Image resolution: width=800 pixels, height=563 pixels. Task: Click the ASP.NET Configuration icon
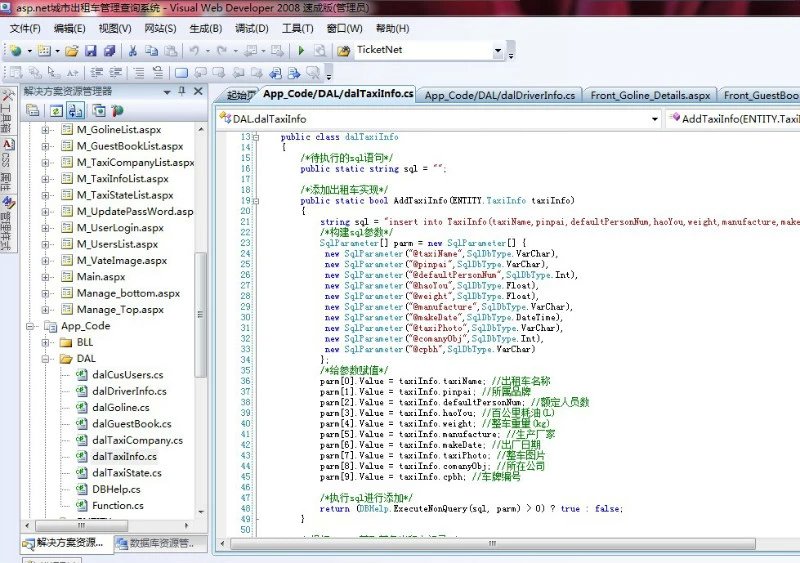(x=117, y=110)
